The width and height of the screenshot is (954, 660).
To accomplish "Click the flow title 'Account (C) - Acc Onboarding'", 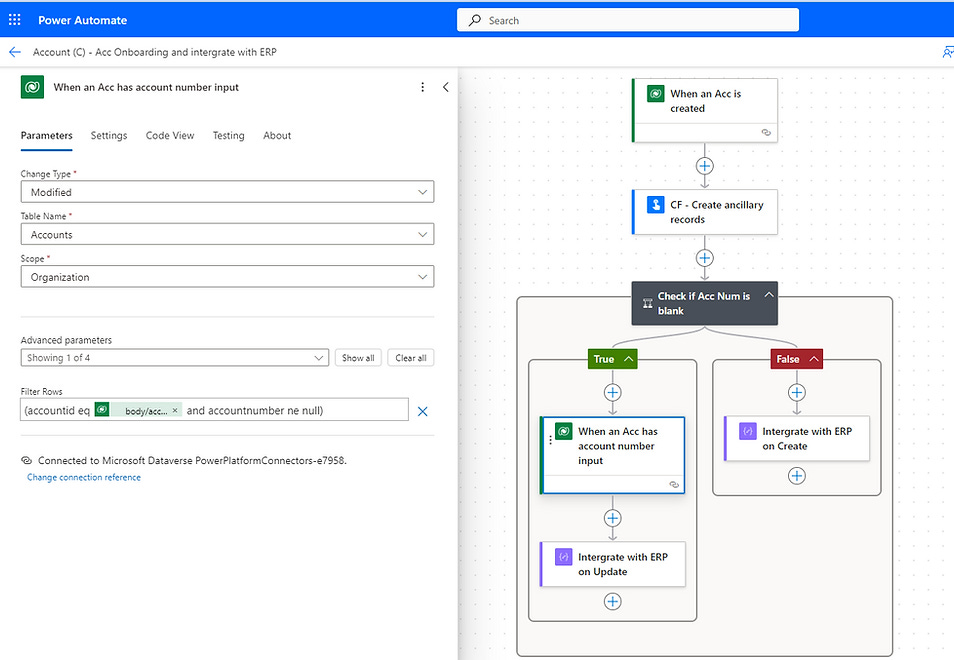I will 155,52.
